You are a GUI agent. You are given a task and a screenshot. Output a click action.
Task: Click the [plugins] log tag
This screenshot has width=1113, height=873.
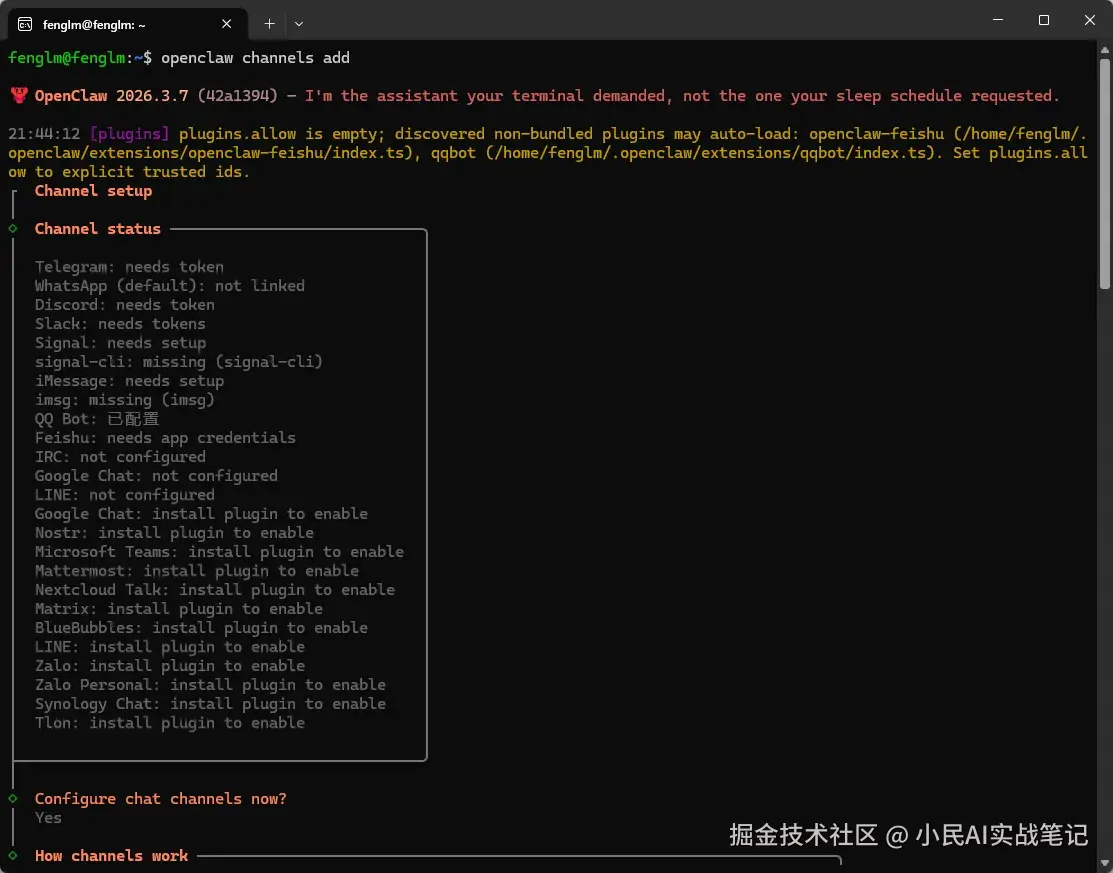point(129,133)
